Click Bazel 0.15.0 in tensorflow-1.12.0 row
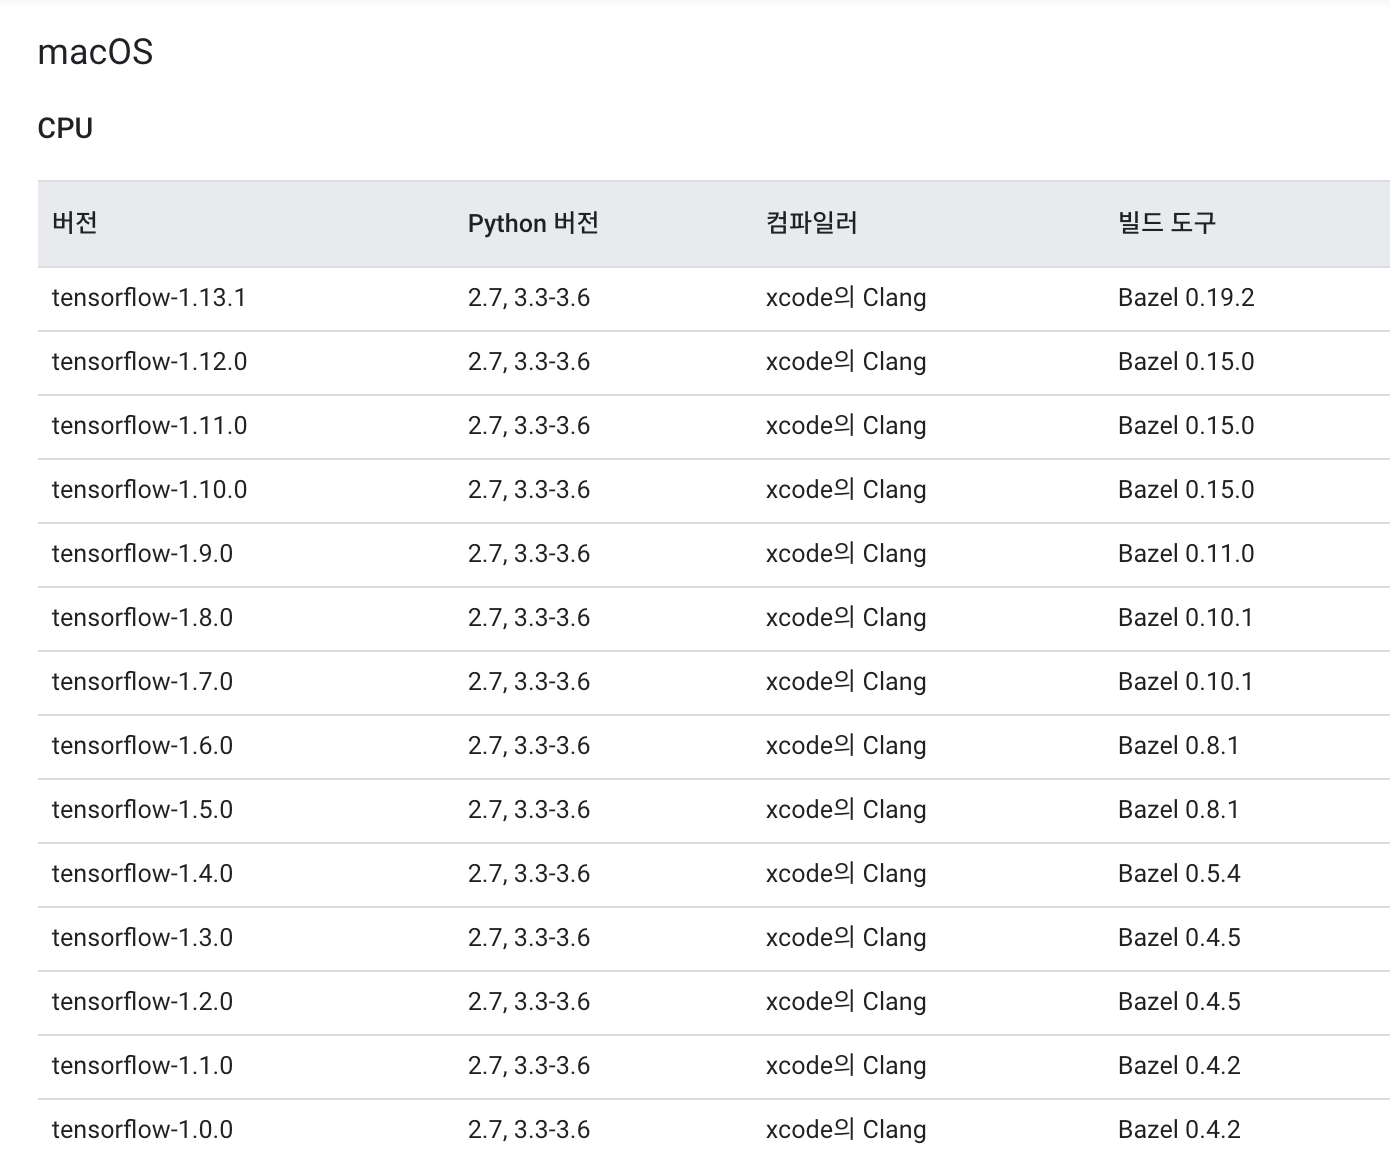Screen dimensions: 1390x1156 [1186, 362]
